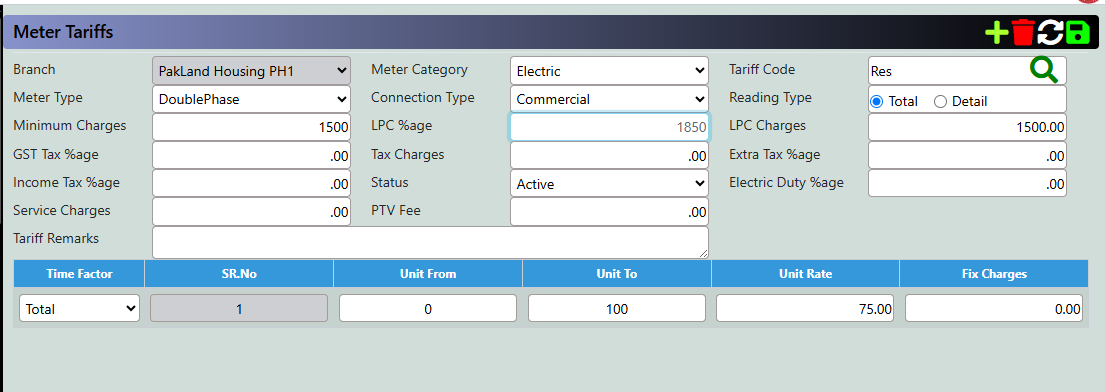The image size is (1105, 392).
Task: Click the Unit To column header
Action: (x=617, y=274)
